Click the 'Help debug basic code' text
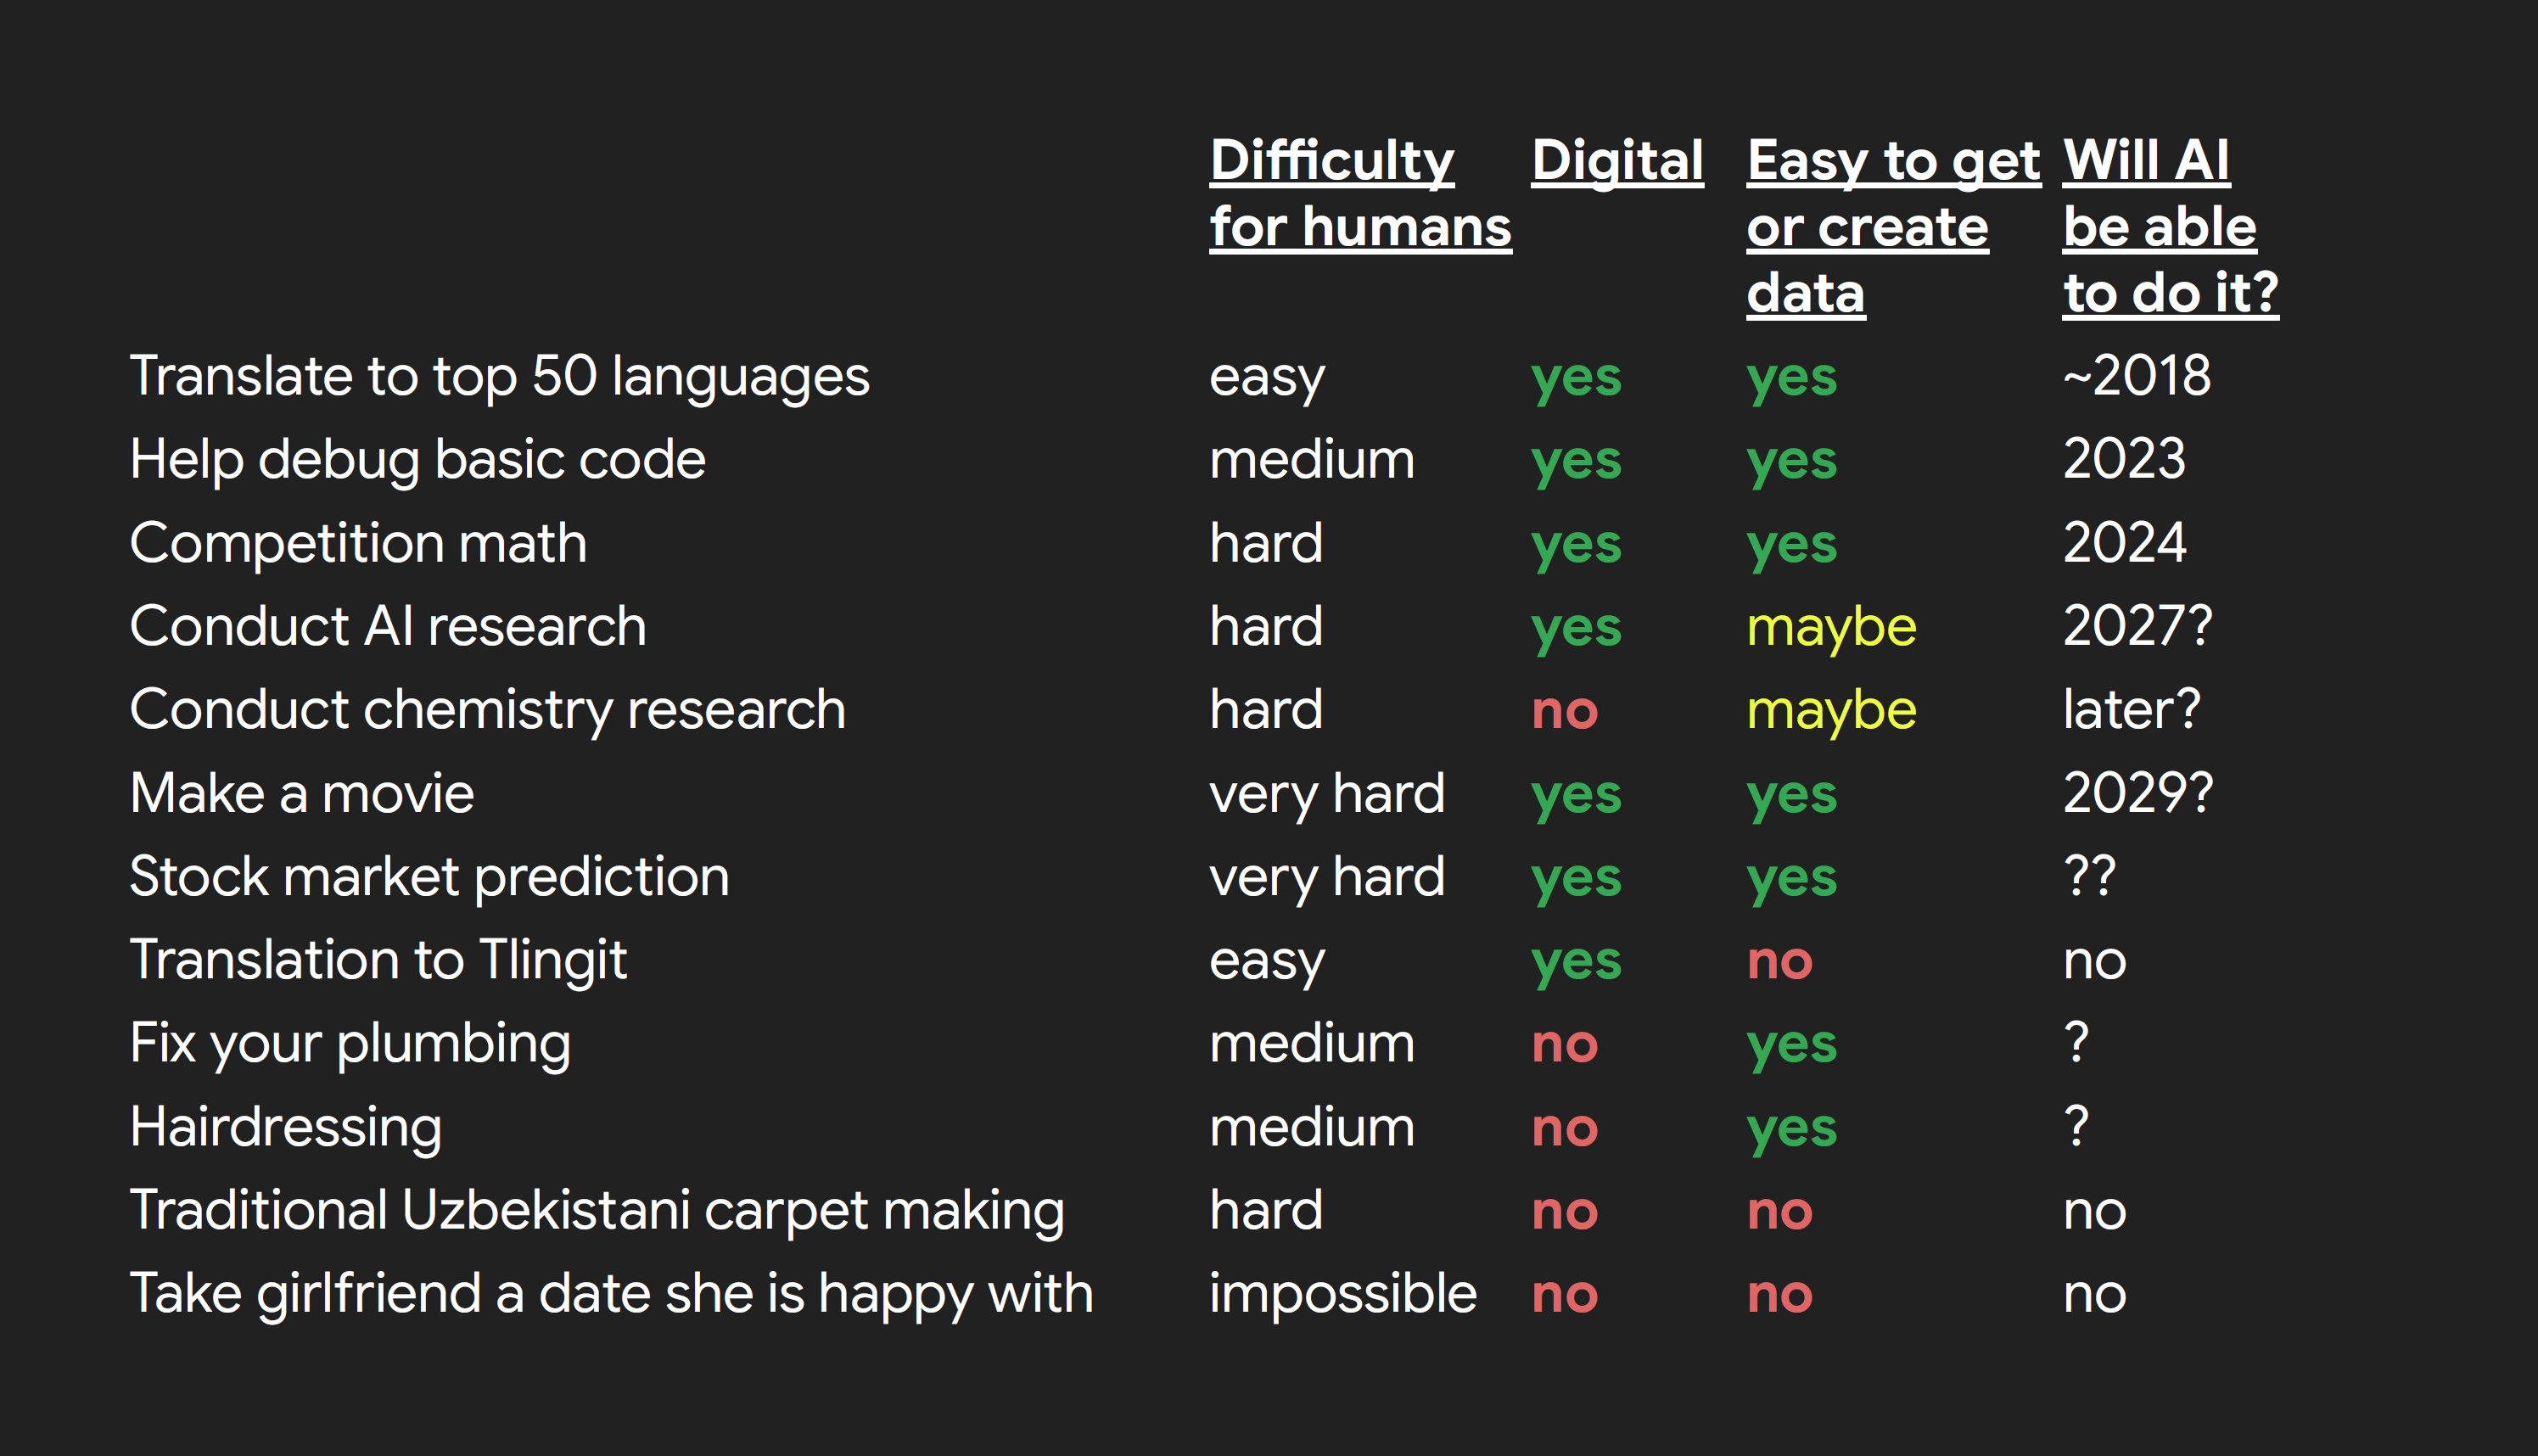The height and width of the screenshot is (1456, 2538). 417,460
